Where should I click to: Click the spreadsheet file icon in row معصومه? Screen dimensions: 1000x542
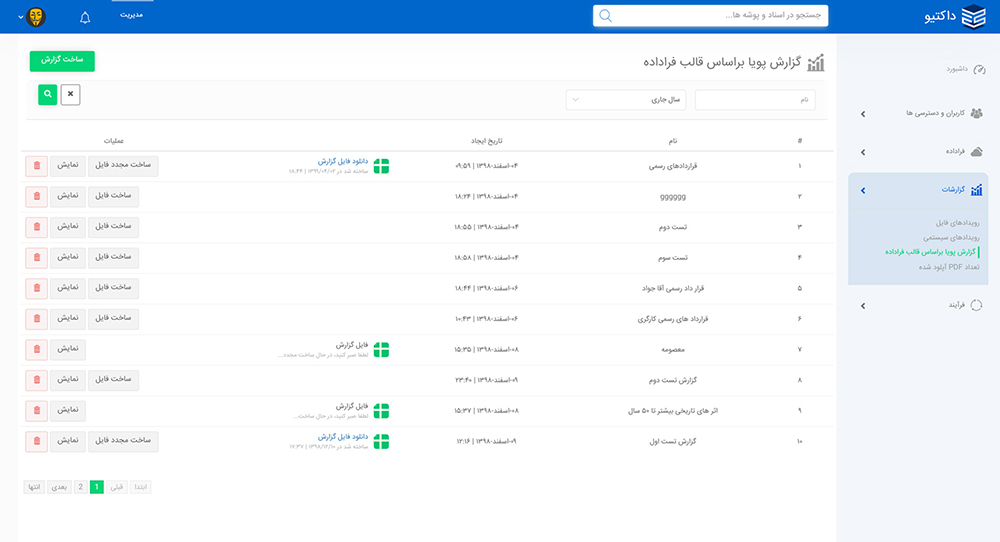pos(381,350)
